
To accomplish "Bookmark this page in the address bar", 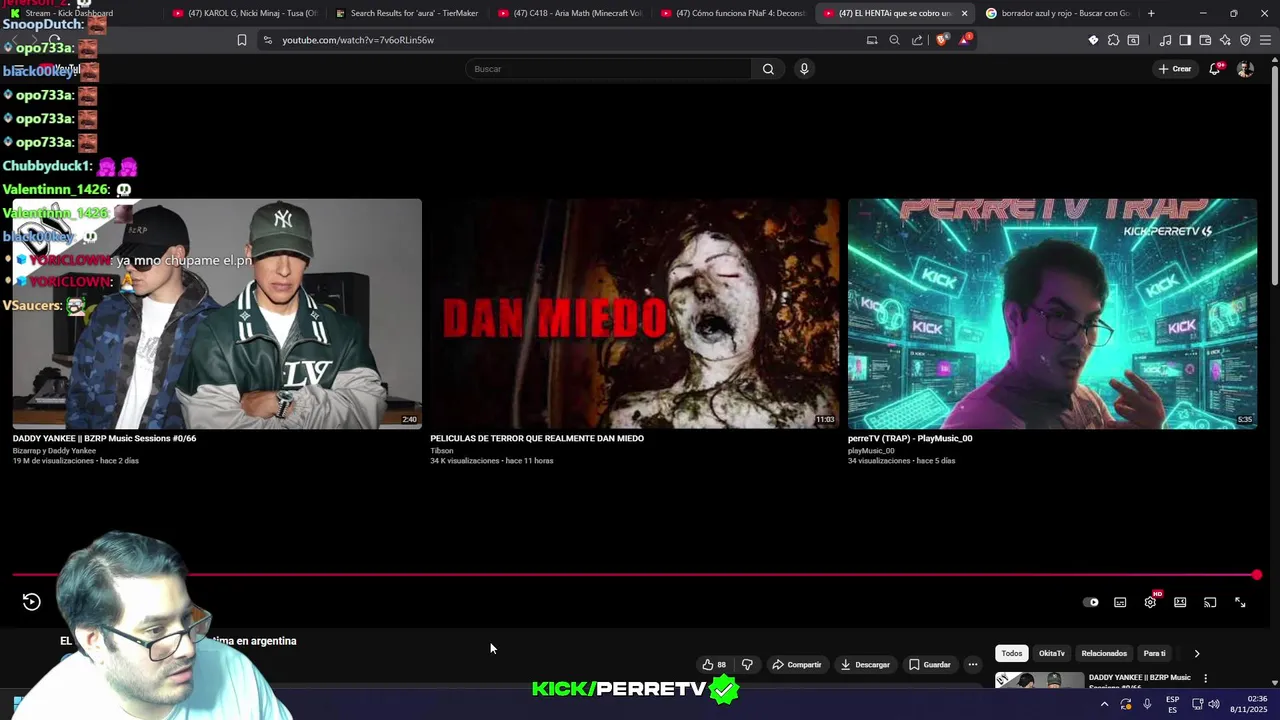I will [241, 40].
